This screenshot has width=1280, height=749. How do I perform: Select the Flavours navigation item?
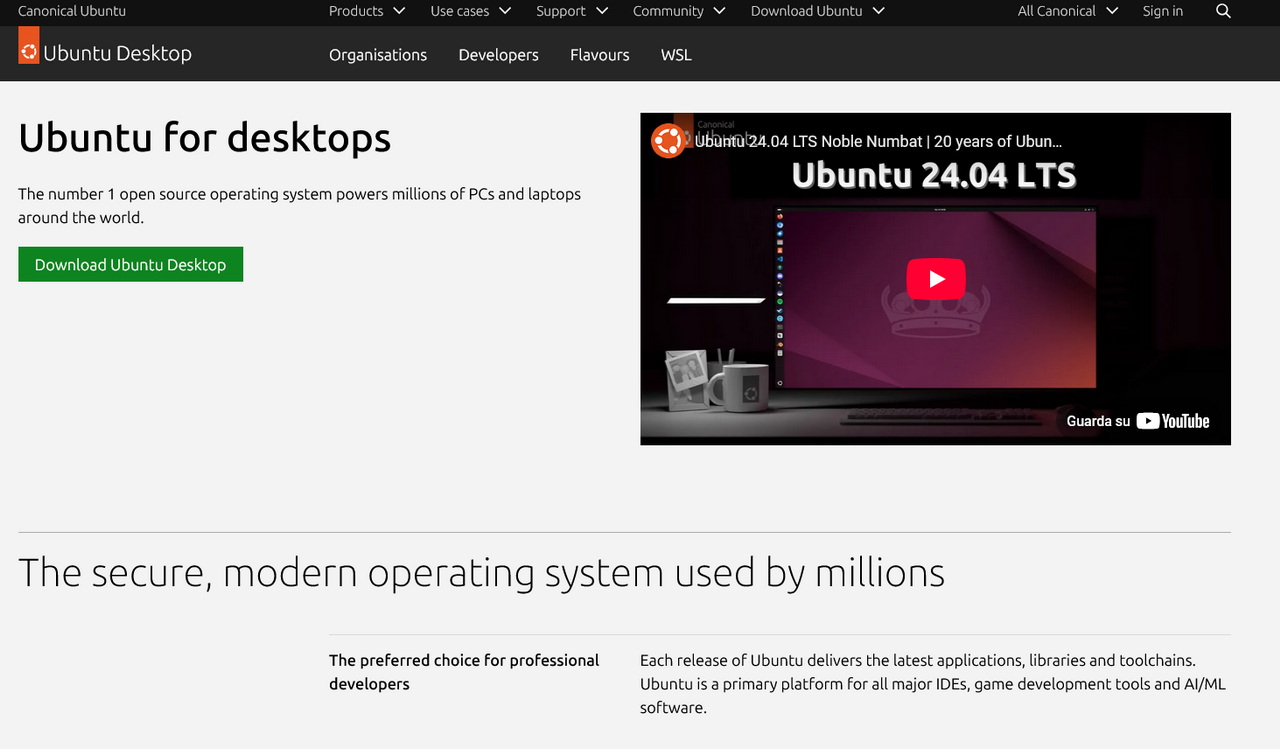point(599,55)
